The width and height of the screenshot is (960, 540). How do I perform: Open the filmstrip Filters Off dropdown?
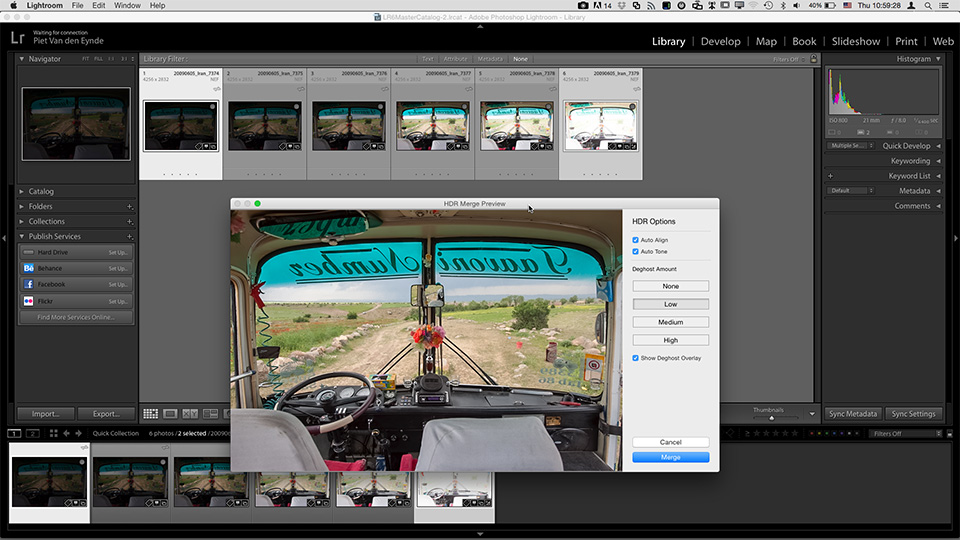[906, 433]
